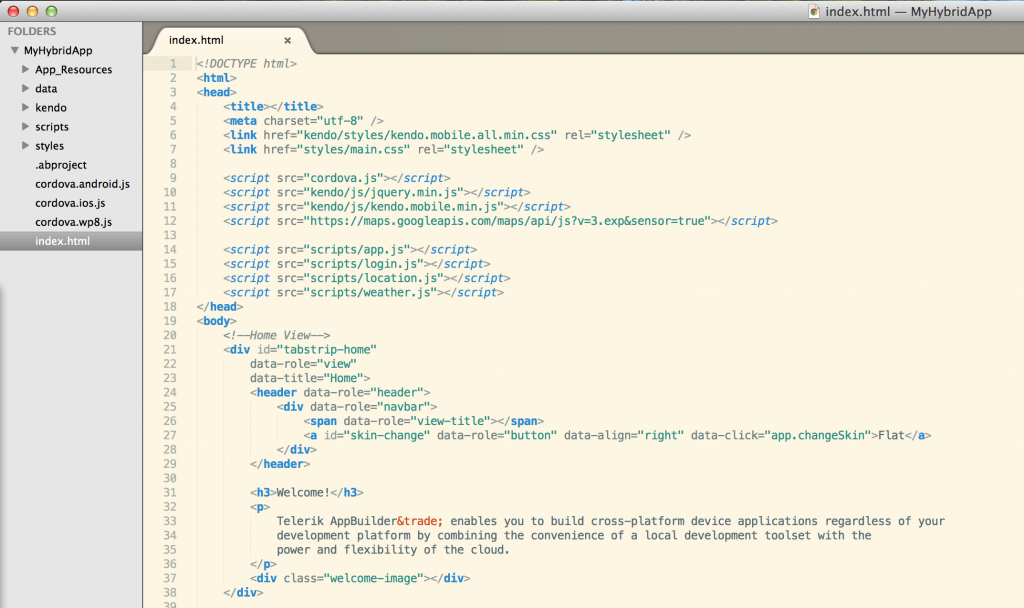Click line number 1 in the gutter
1024x608 pixels.
click(173, 63)
